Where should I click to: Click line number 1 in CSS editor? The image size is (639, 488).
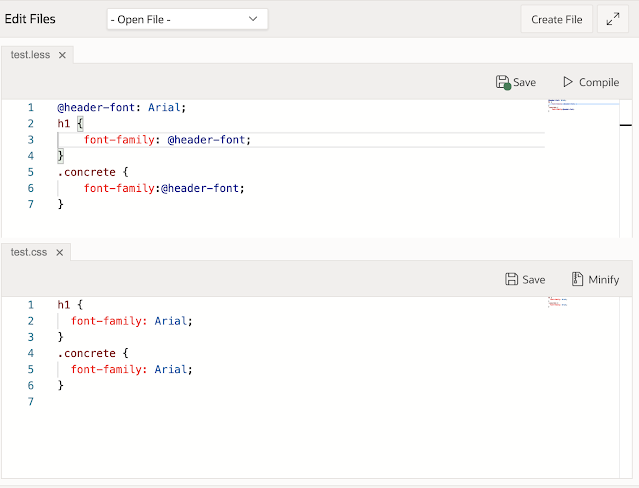tap(31, 304)
